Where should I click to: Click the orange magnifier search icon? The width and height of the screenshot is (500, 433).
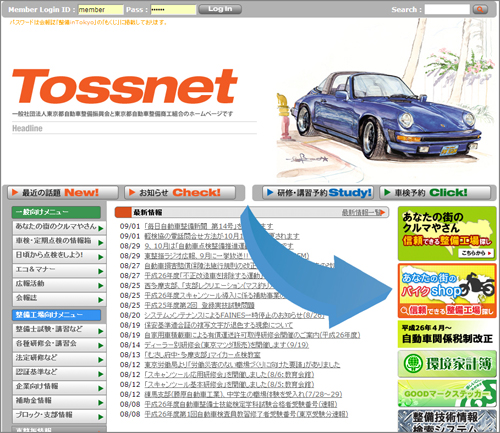[x=480, y=10]
